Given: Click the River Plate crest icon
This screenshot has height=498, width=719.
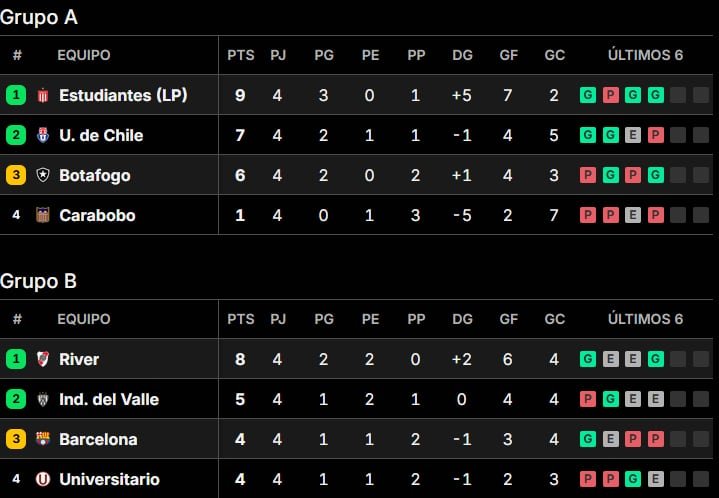Looking at the screenshot, I should [43, 359].
